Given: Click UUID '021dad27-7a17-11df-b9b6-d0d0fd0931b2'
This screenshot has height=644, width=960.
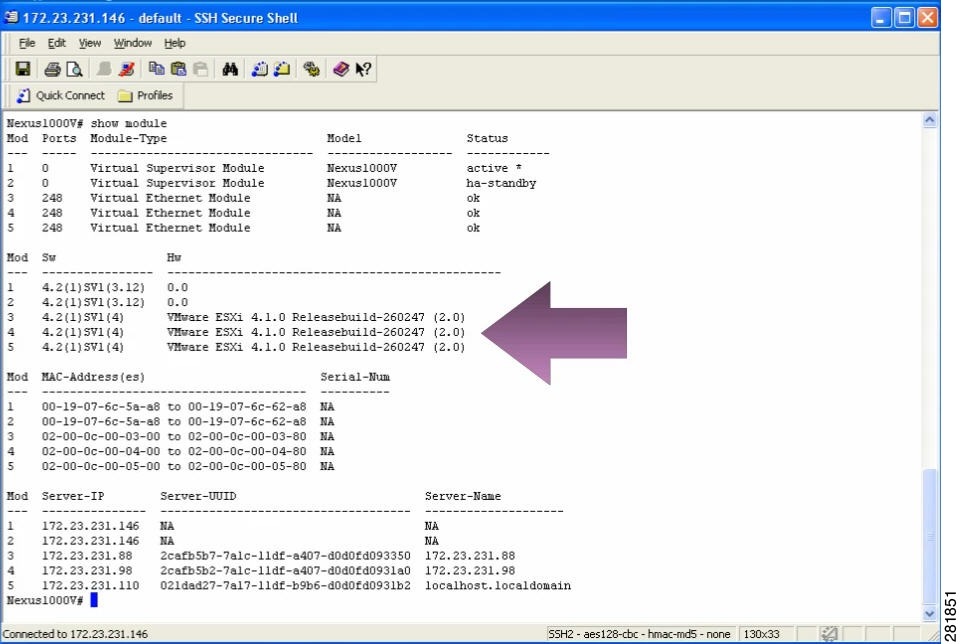Looking at the screenshot, I should click(285, 586).
